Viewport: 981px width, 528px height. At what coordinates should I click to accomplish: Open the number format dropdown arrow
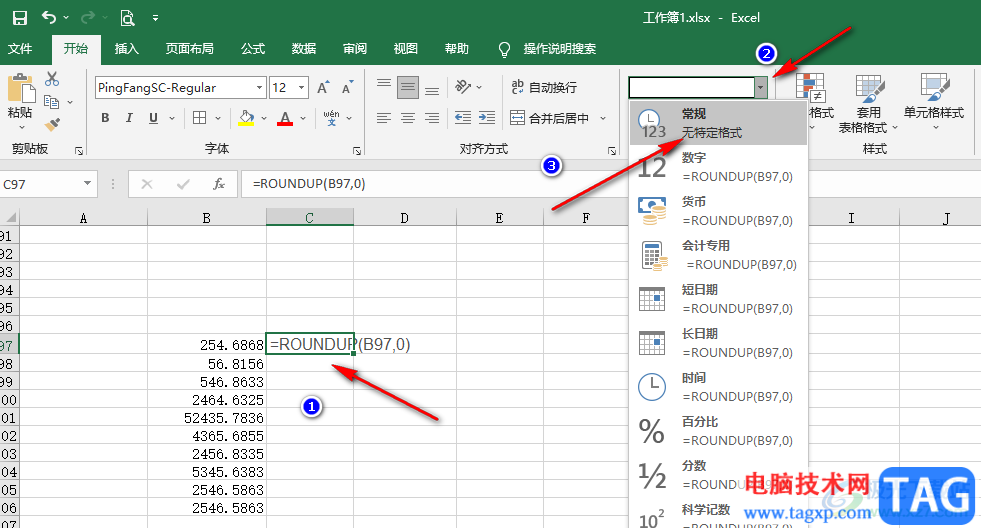[x=760, y=88]
